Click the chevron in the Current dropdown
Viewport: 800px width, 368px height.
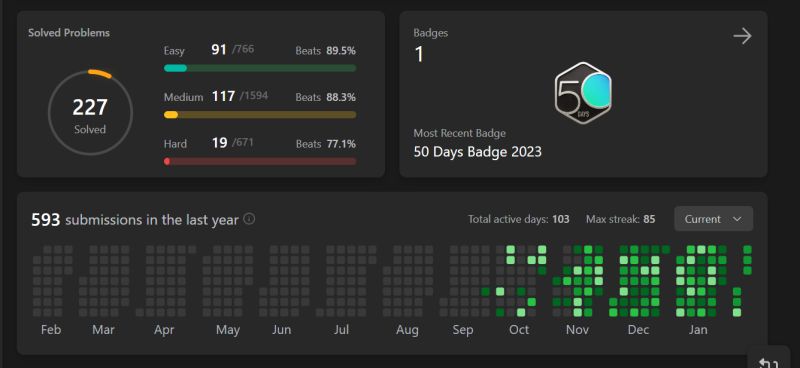(737, 219)
